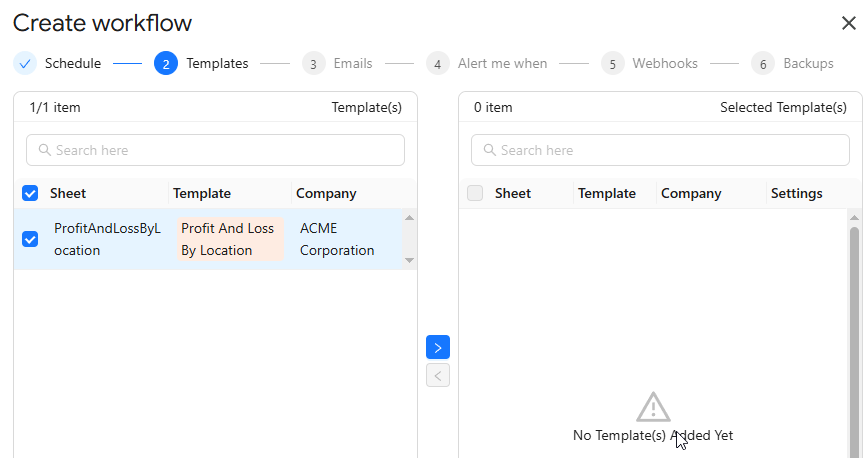The height and width of the screenshot is (458, 868).
Task: Click step 6 Backups number circle
Action: (763, 63)
